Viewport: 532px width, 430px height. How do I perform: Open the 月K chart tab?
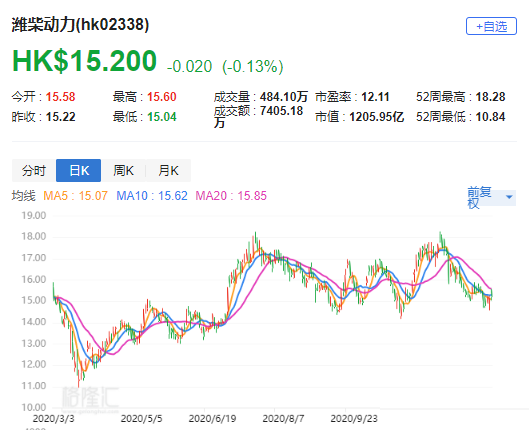pyautogui.click(x=168, y=170)
